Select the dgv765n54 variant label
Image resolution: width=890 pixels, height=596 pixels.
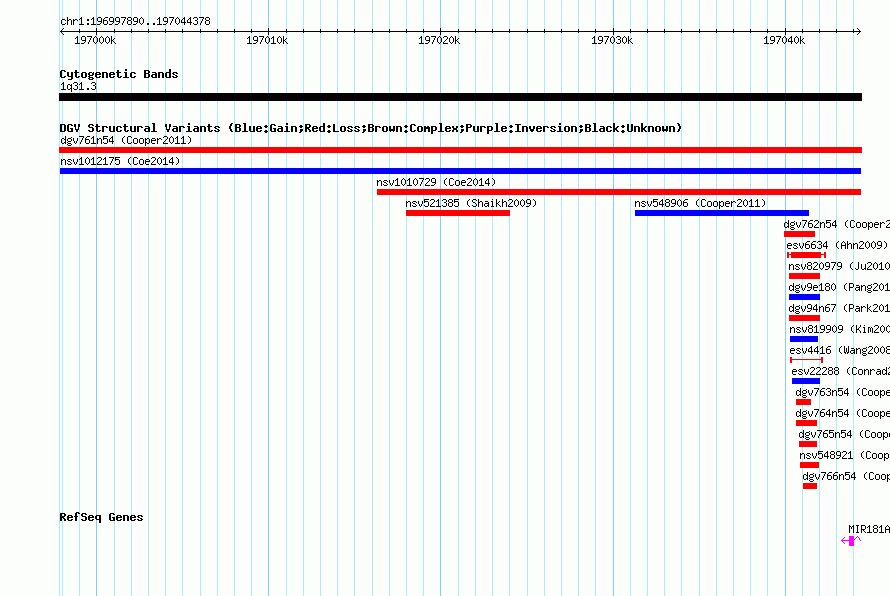click(x=844, y=434)
